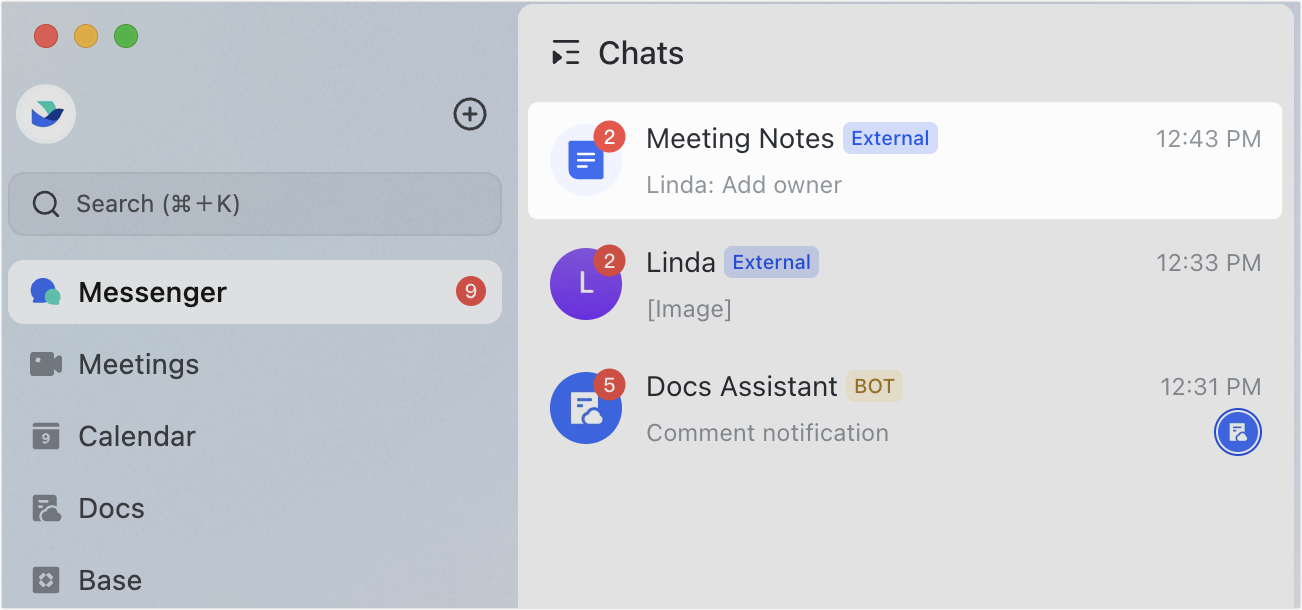Click the 12:33 PM timestamp
Image resolution: width=1302 pixels, height=610 pixels.
pyautogui.click(x=1208, y=263)
